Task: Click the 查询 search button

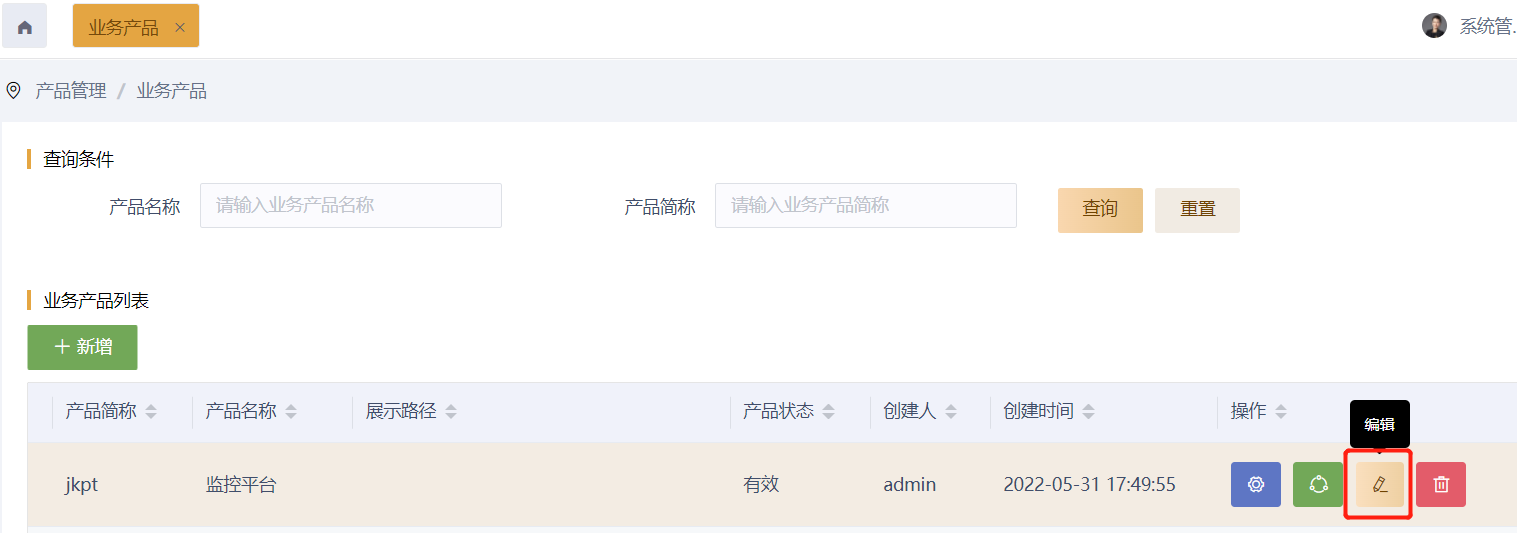Action: (1099, 209)
